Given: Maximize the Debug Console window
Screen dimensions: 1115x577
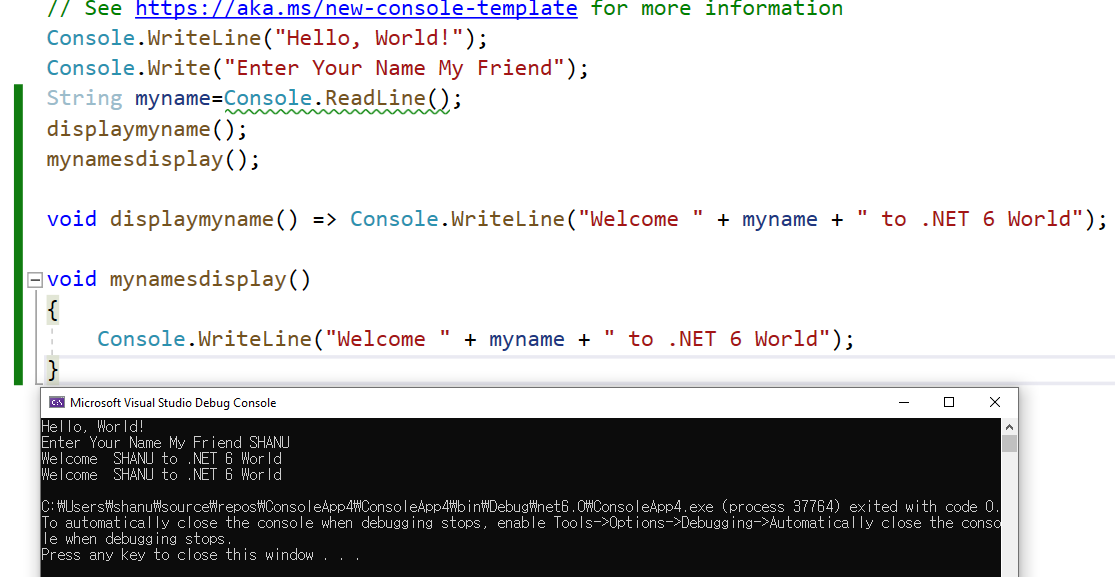Looking at the screenshot, I should [949, 403].
